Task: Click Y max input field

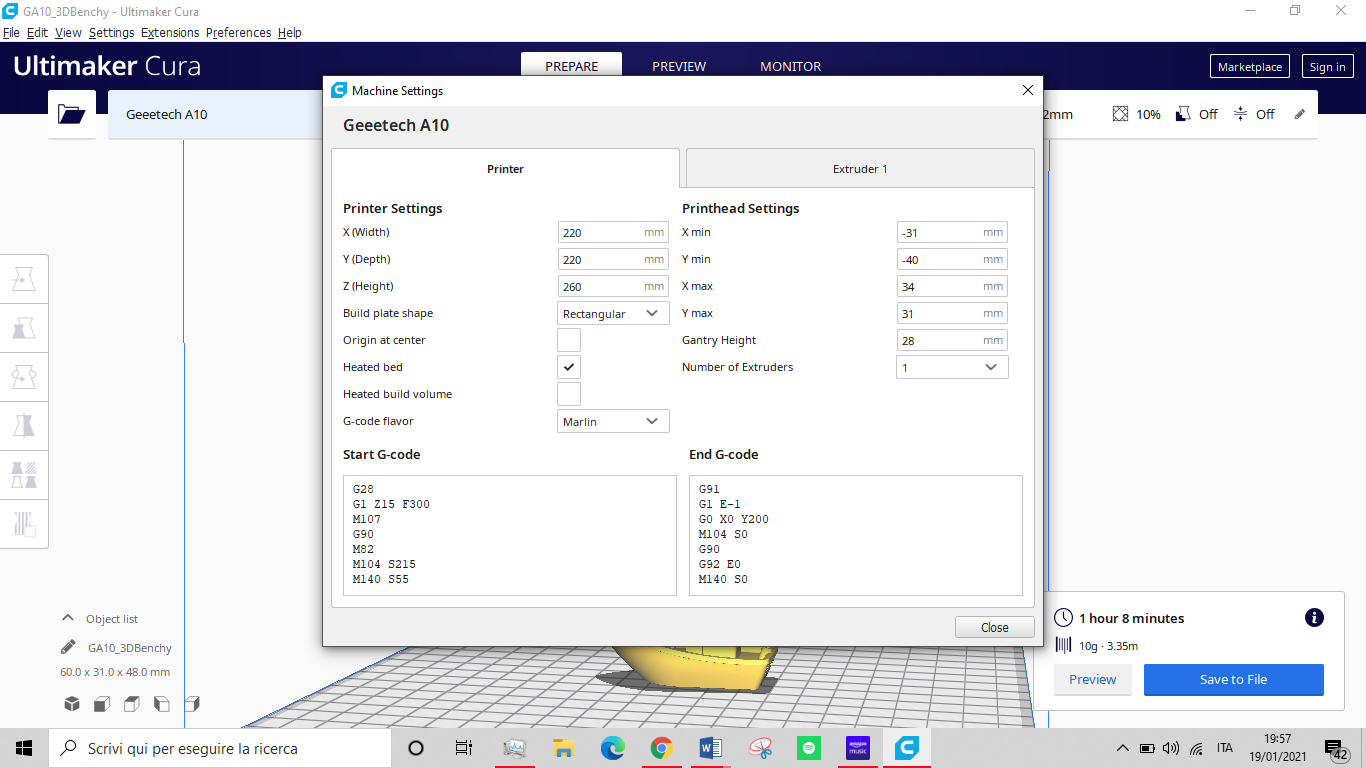Action: click(x=952, y=313)
